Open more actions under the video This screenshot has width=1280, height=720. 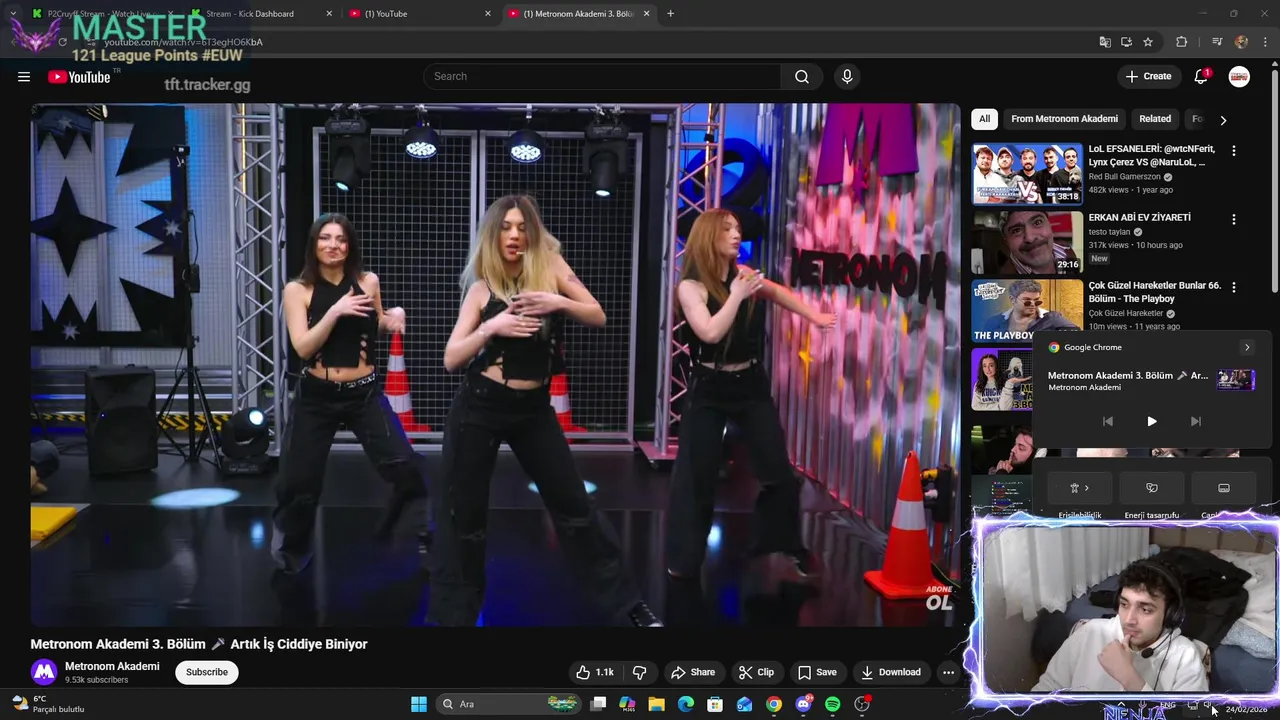(948, 672)
